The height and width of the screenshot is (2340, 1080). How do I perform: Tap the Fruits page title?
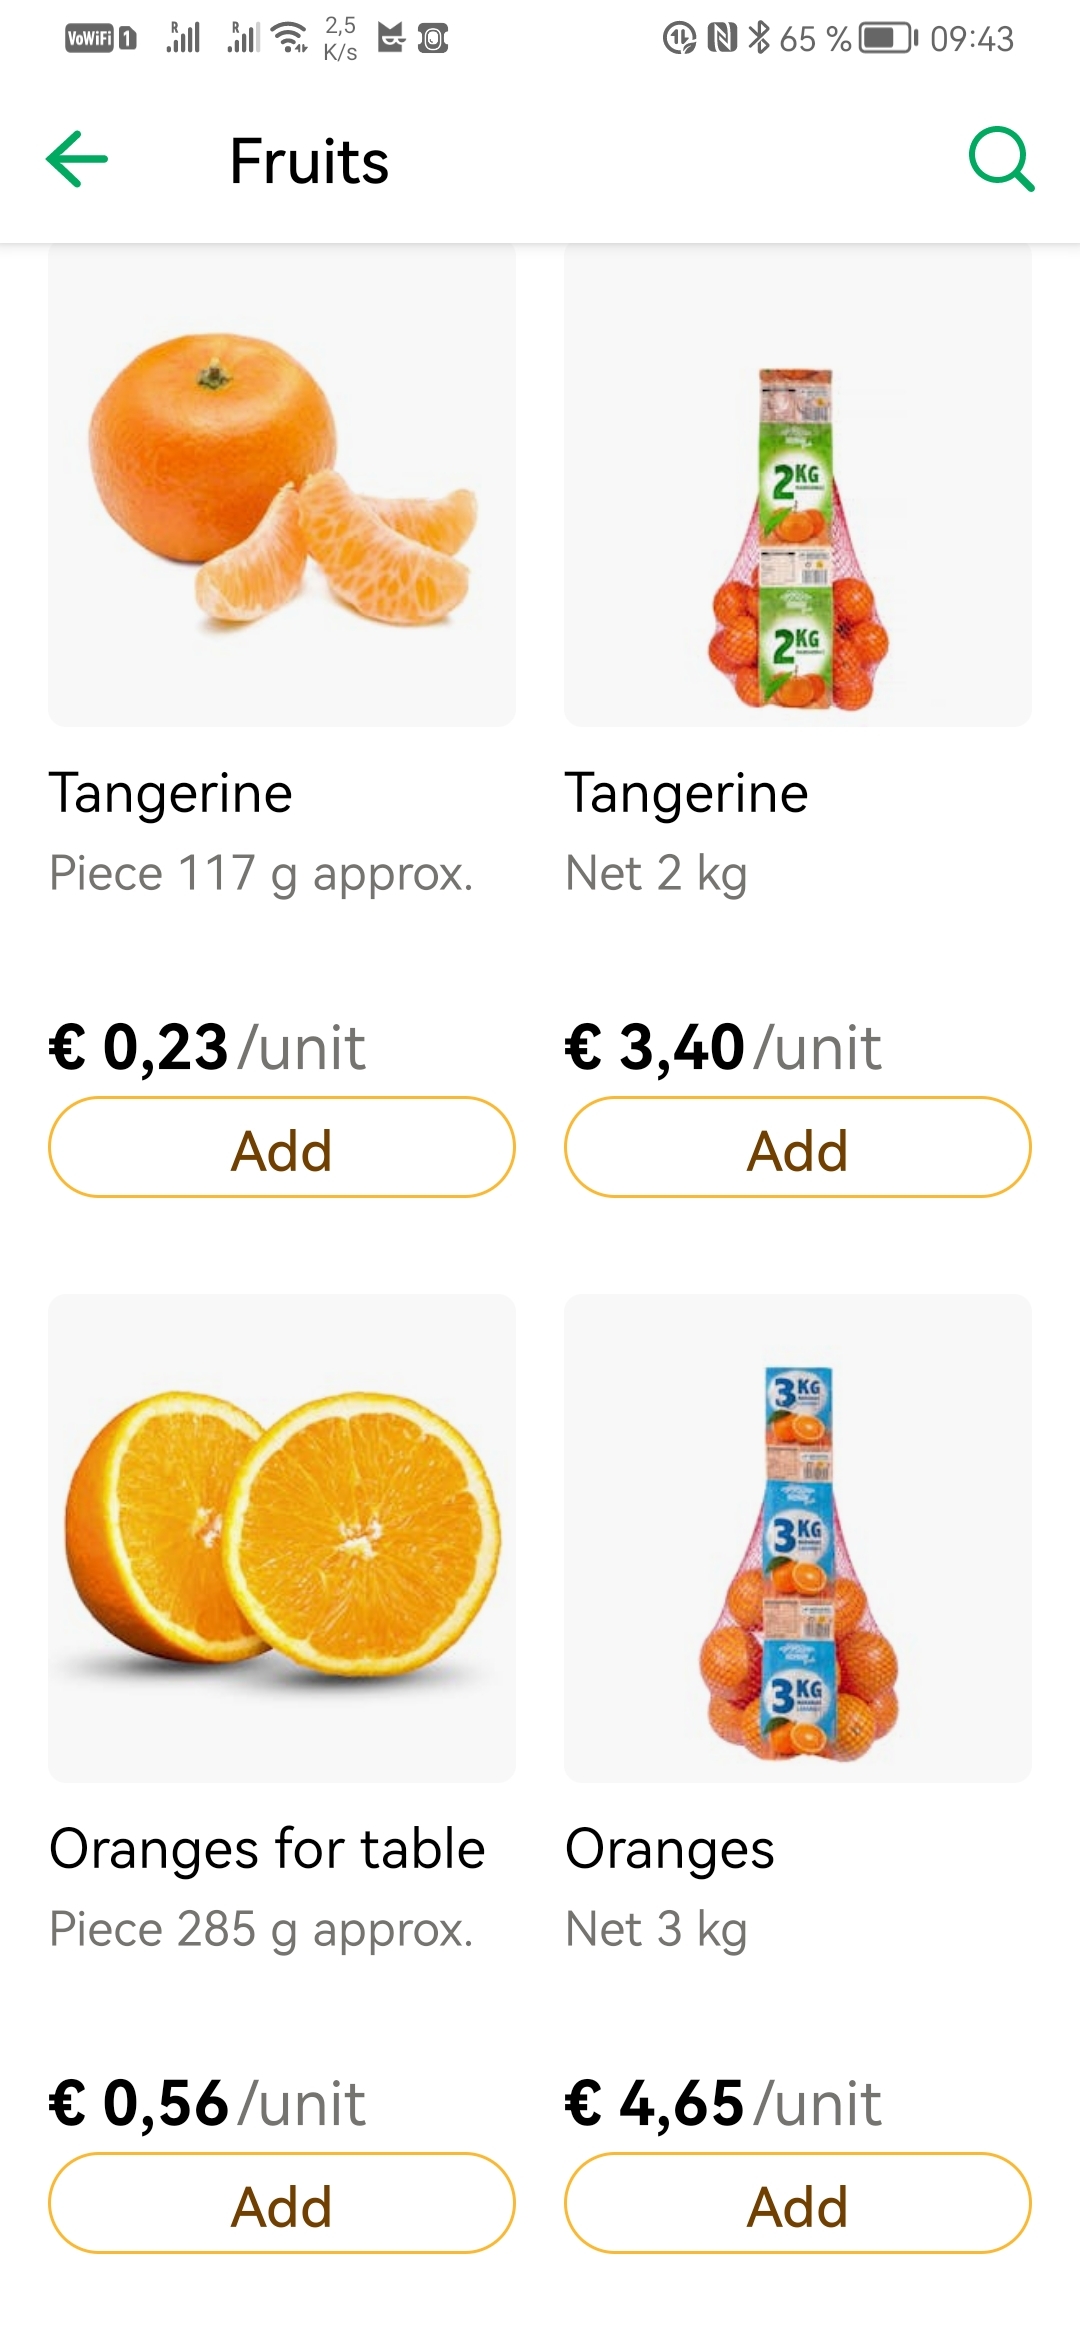coord(309,161)
